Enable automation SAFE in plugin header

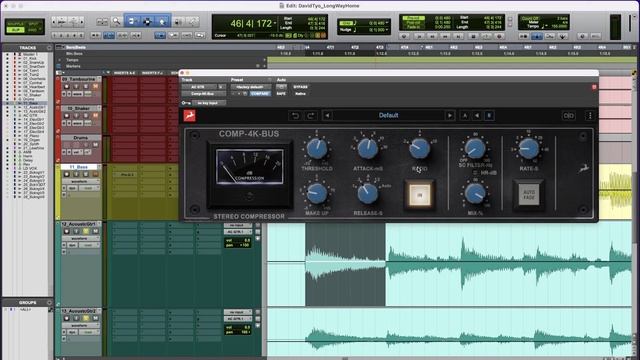point(281,93)
